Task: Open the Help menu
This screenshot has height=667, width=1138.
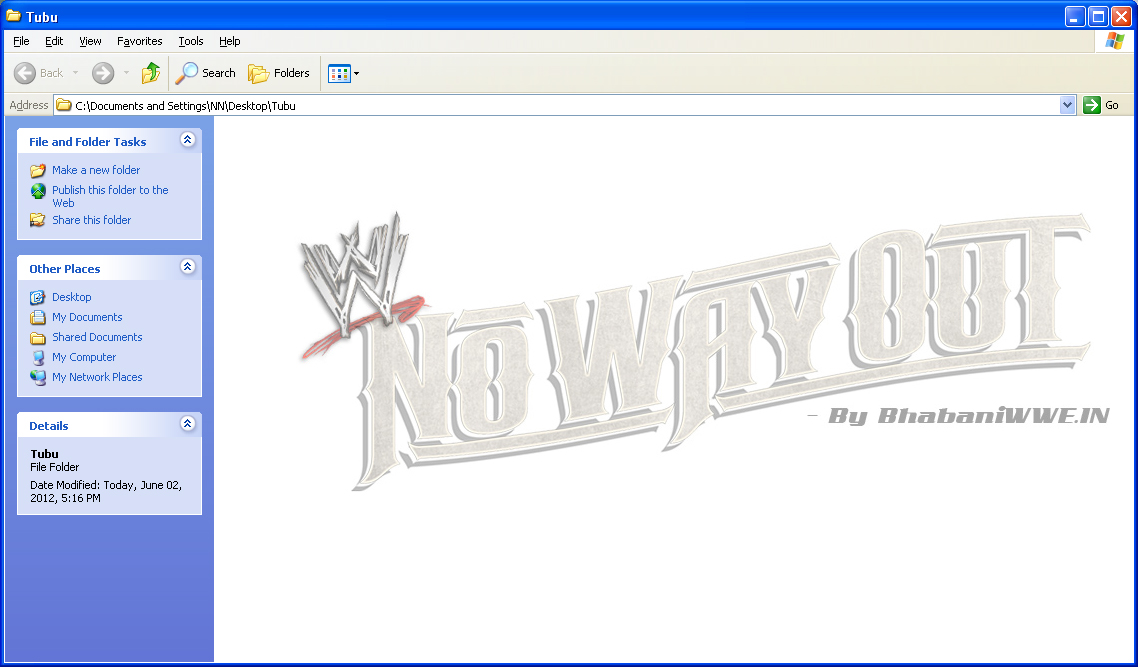Action: click(x=229, y=41)
